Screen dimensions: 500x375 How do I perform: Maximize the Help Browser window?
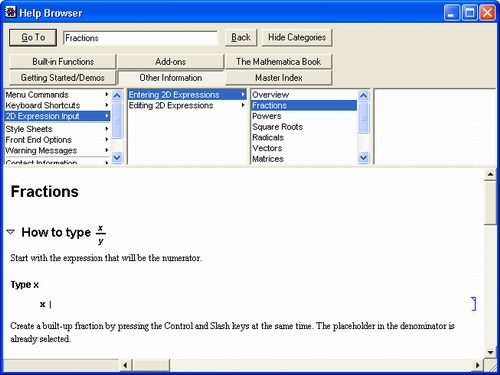click(470, 13)
